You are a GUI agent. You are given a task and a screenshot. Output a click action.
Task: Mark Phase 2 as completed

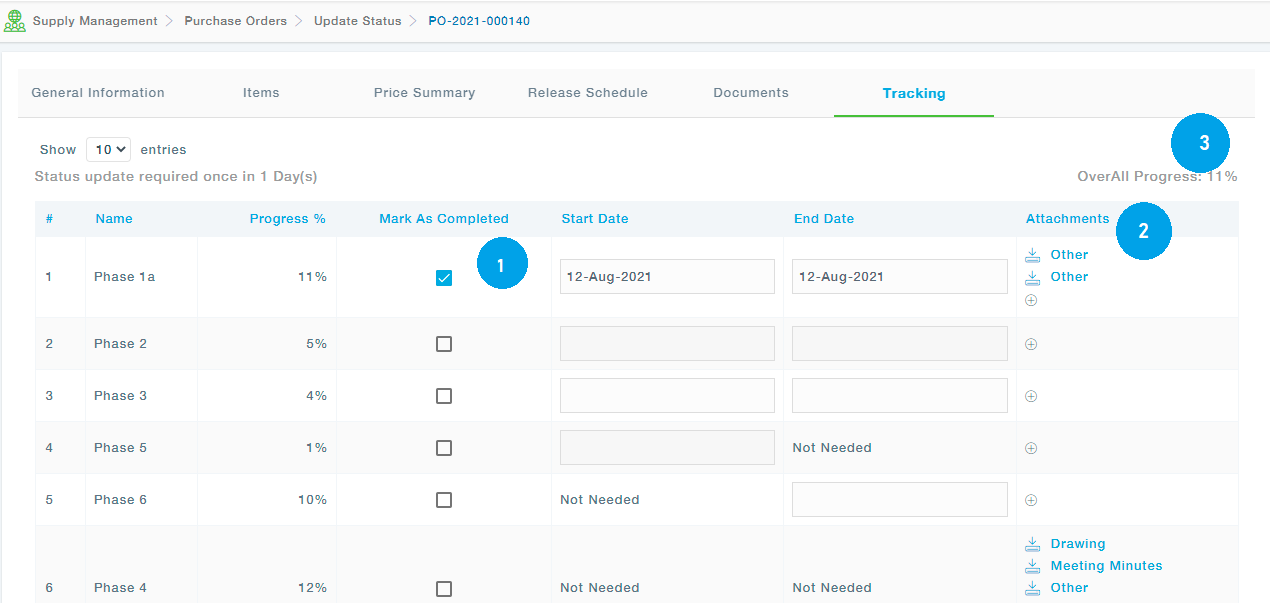point(444,344)
